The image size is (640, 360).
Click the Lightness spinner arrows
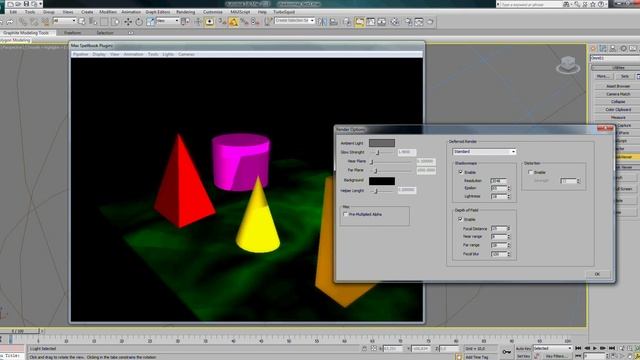509,196
